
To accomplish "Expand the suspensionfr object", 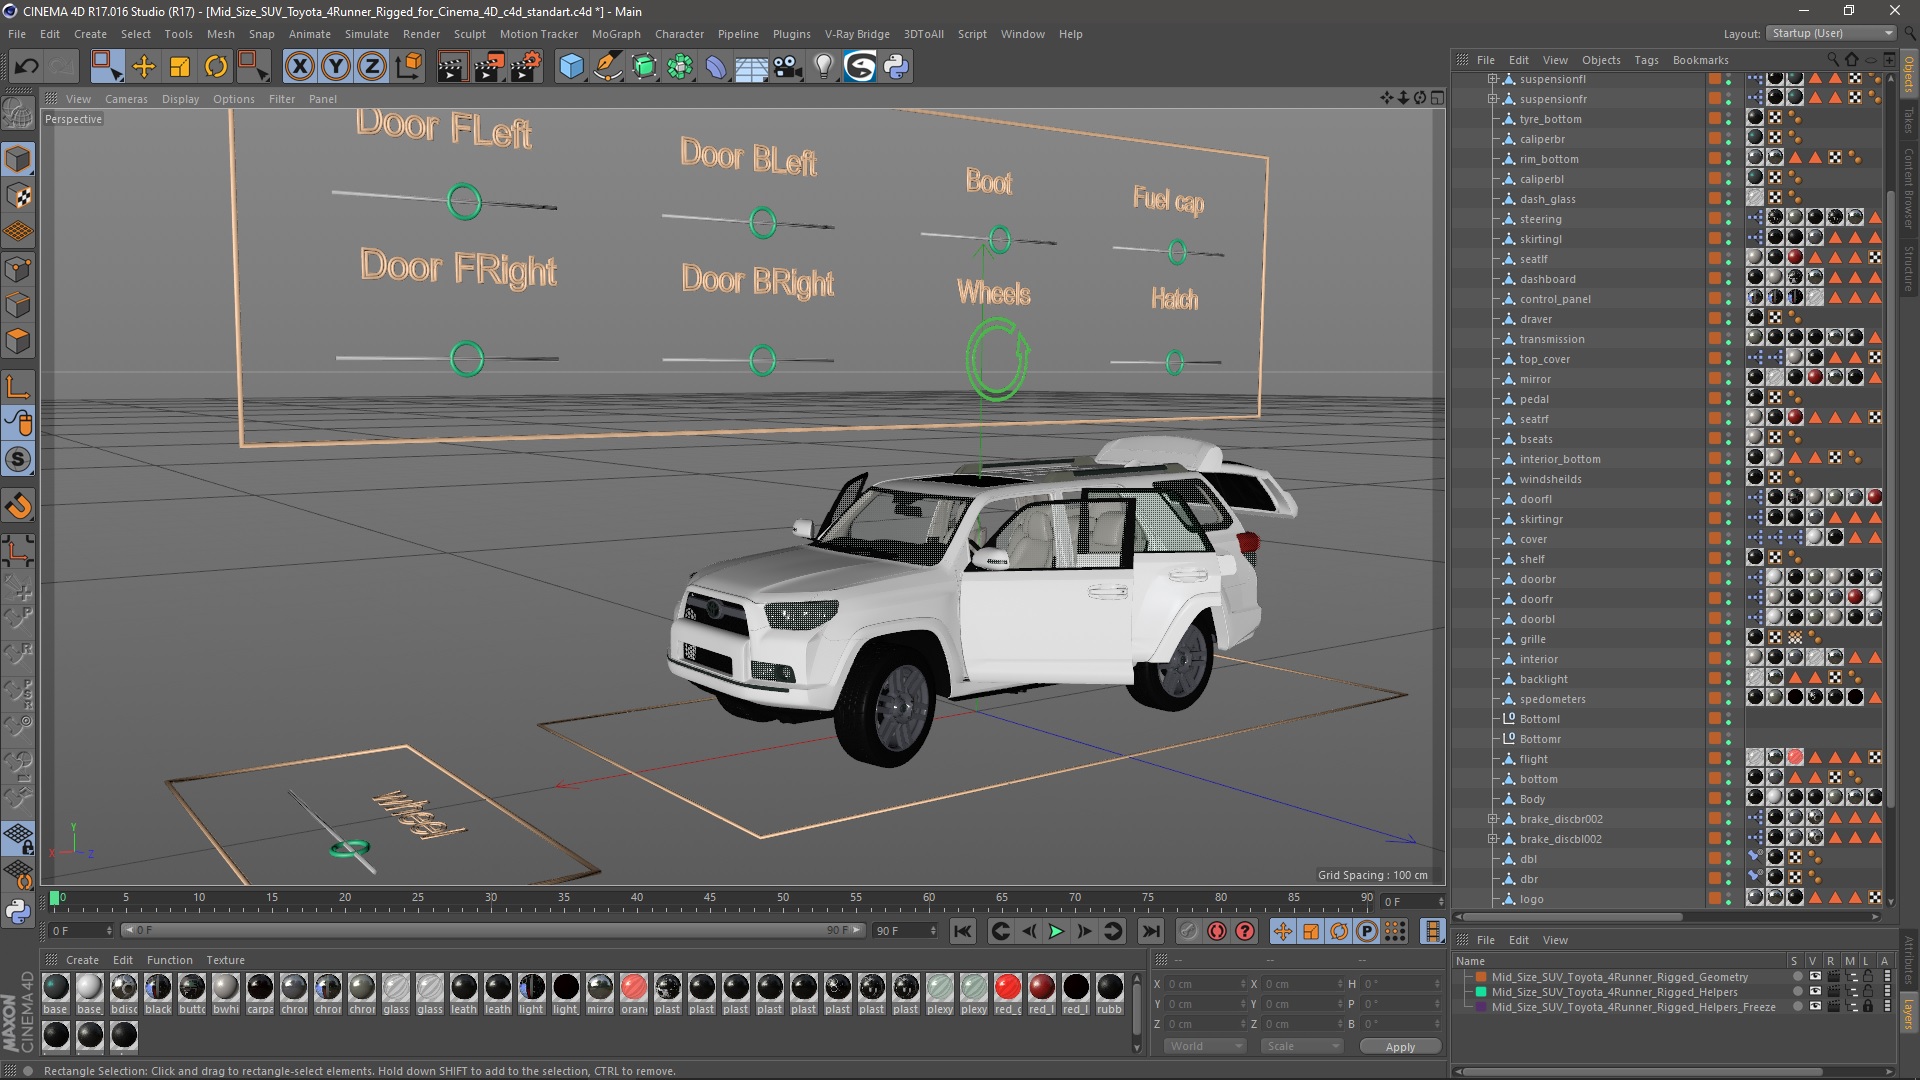I will coord(1492,99).
